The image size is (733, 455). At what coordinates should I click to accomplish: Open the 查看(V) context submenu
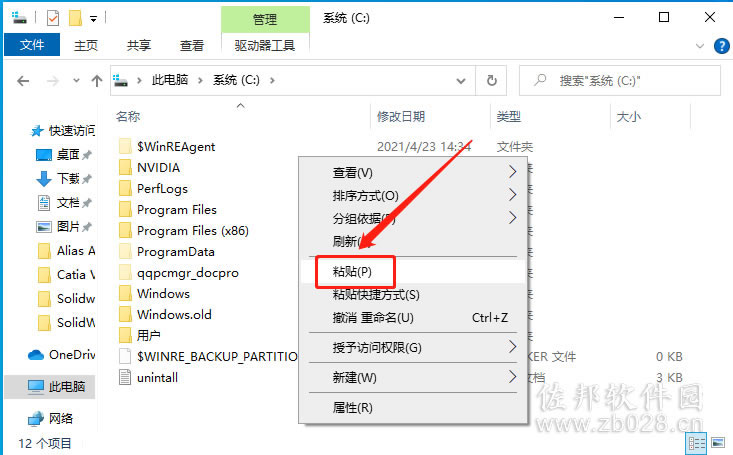[413, 173]
